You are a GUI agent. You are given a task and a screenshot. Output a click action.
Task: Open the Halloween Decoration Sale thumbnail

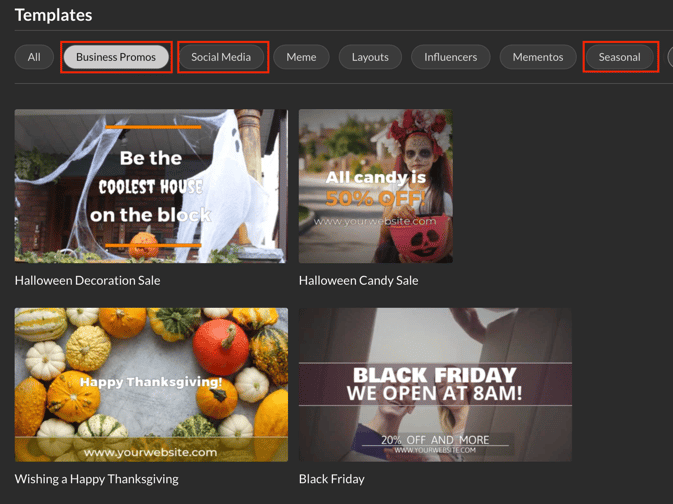[x=151, y=186]
